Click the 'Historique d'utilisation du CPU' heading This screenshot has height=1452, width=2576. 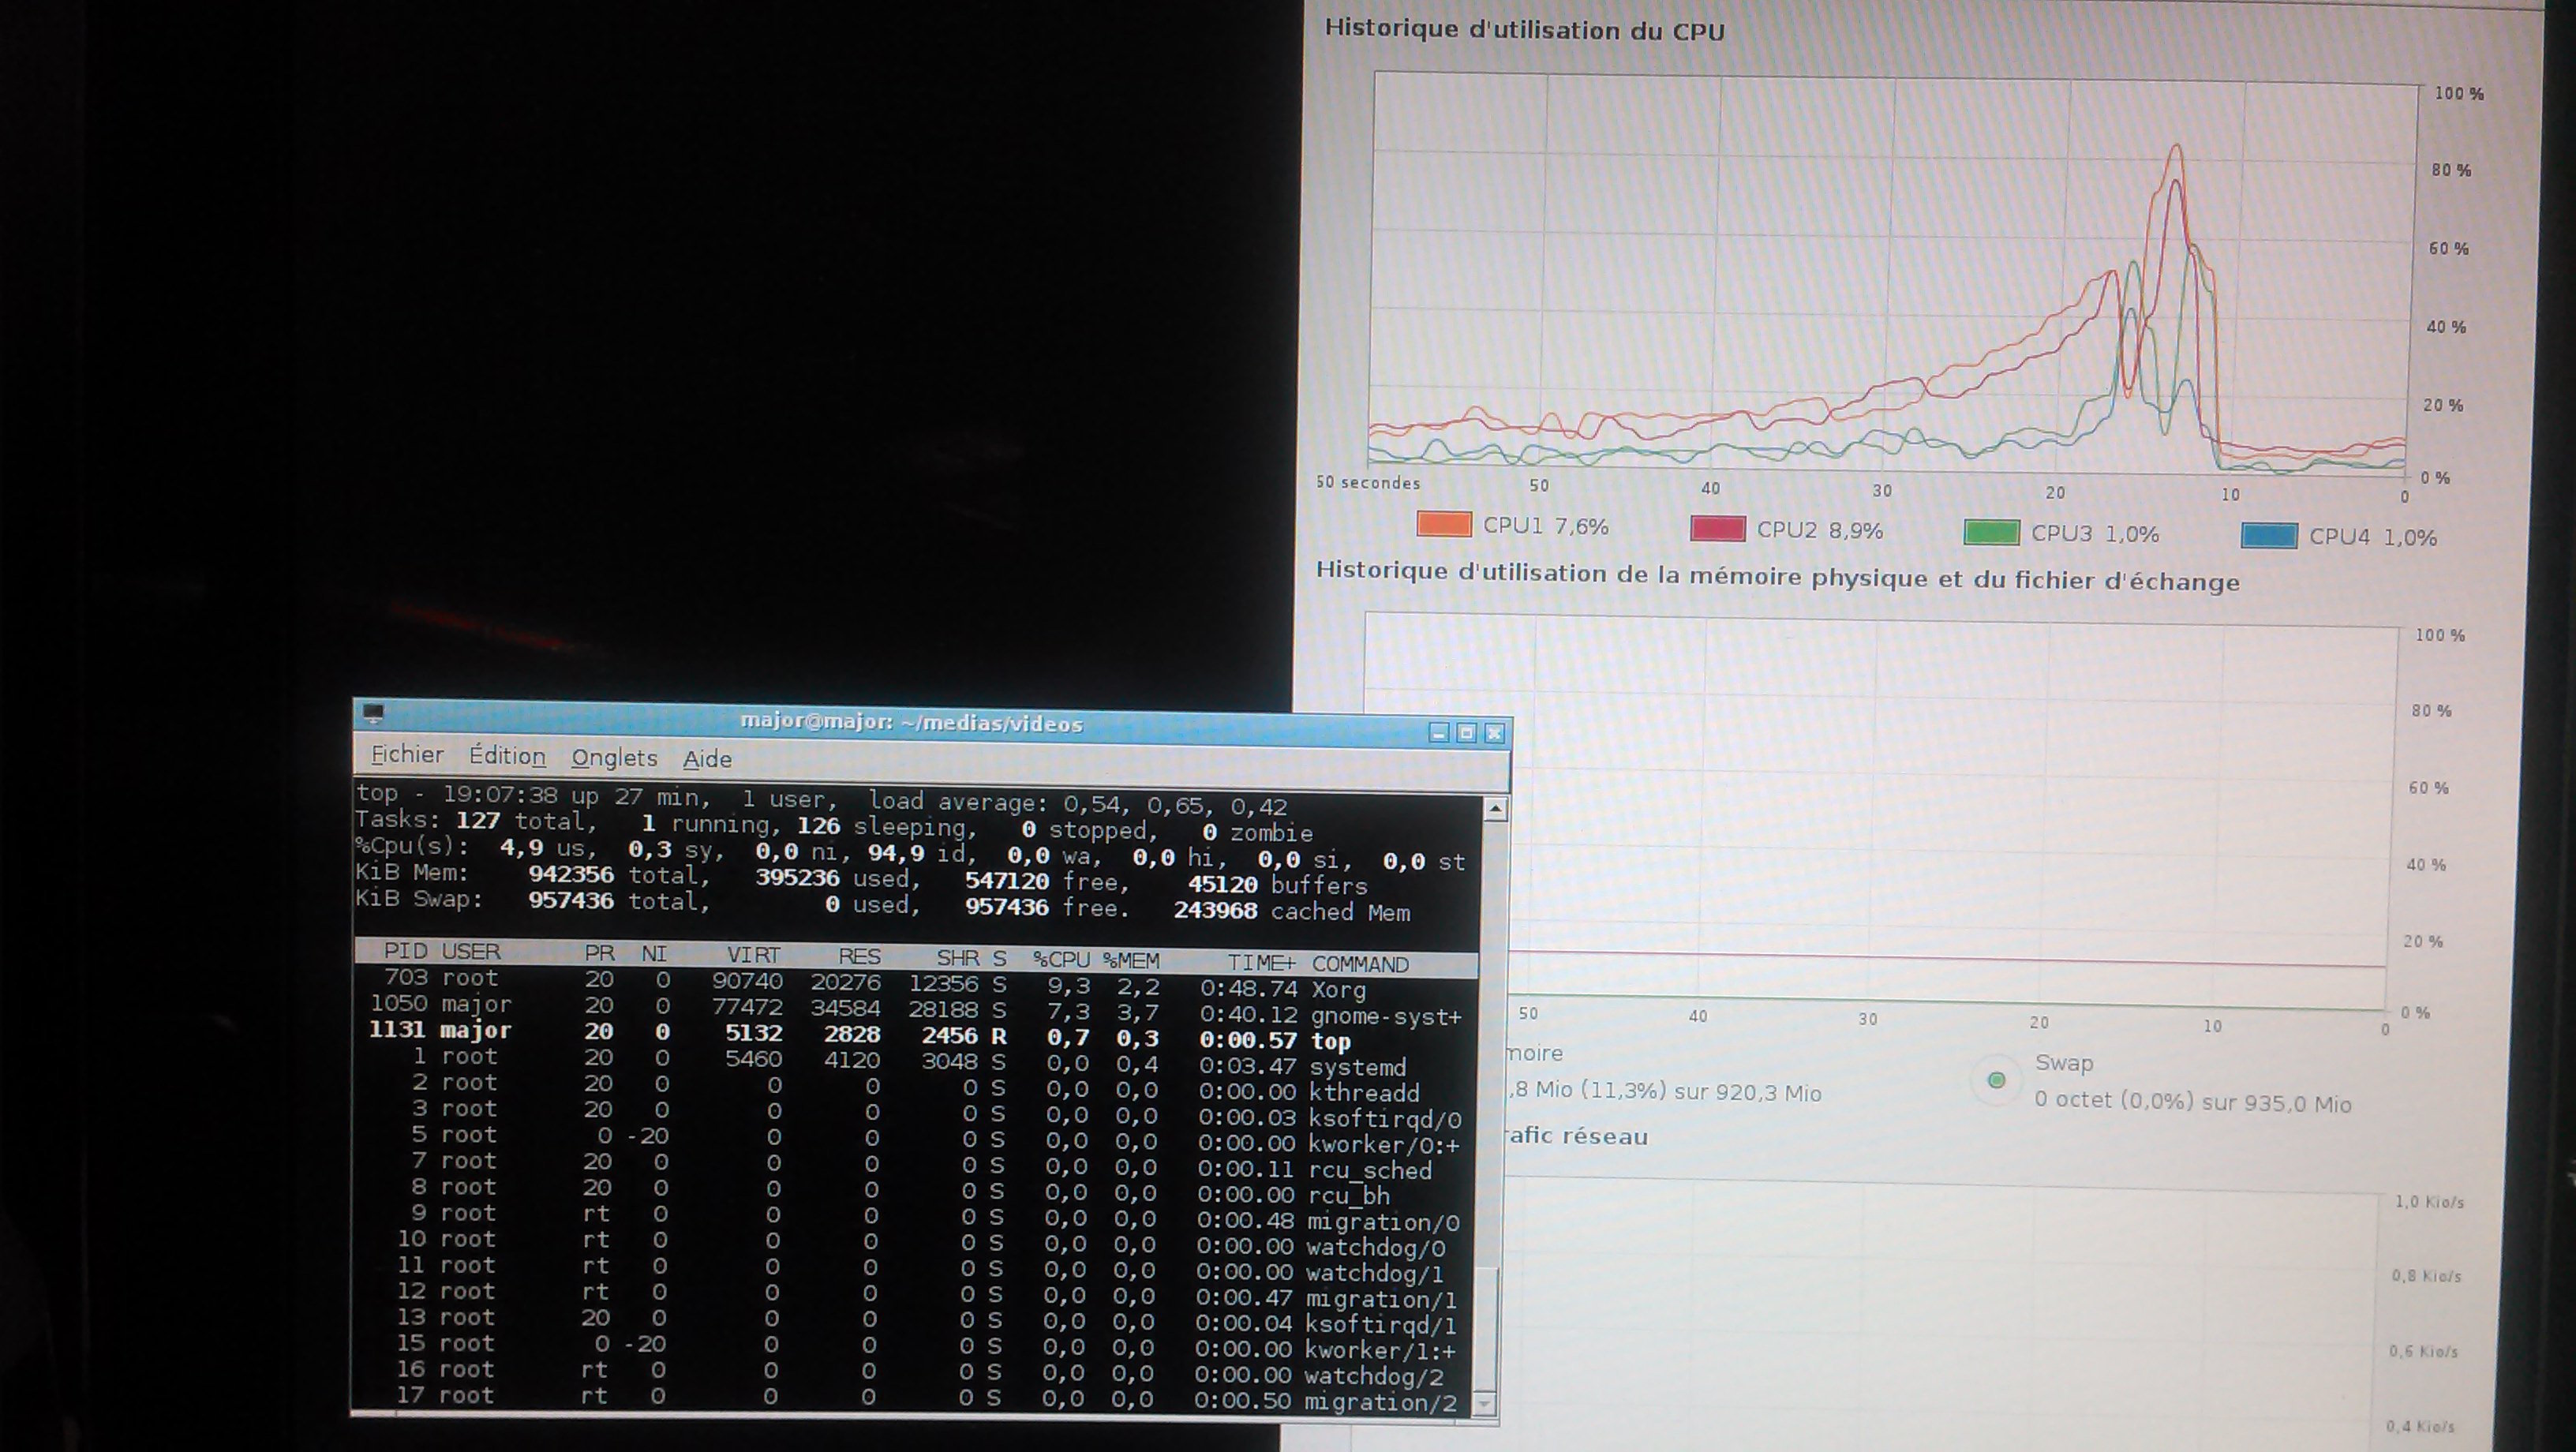[1524, 29]
